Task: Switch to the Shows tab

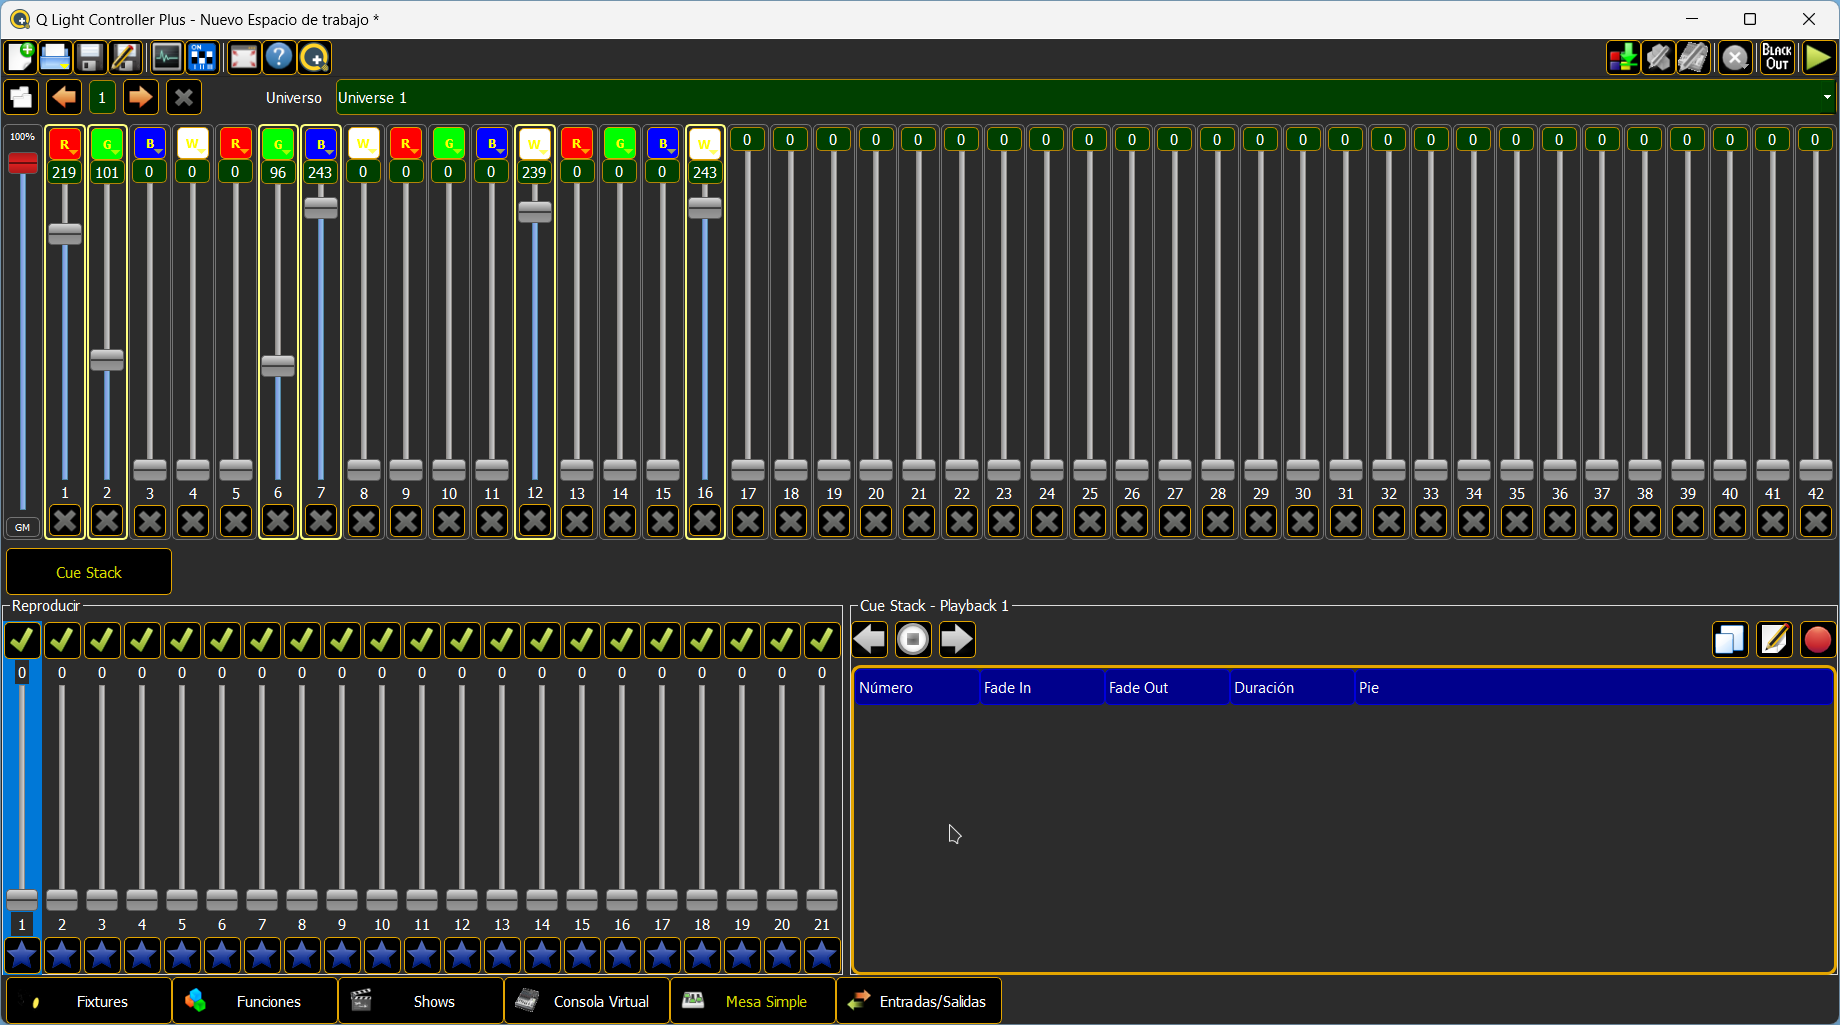Action: click(x=421, y=1001)
